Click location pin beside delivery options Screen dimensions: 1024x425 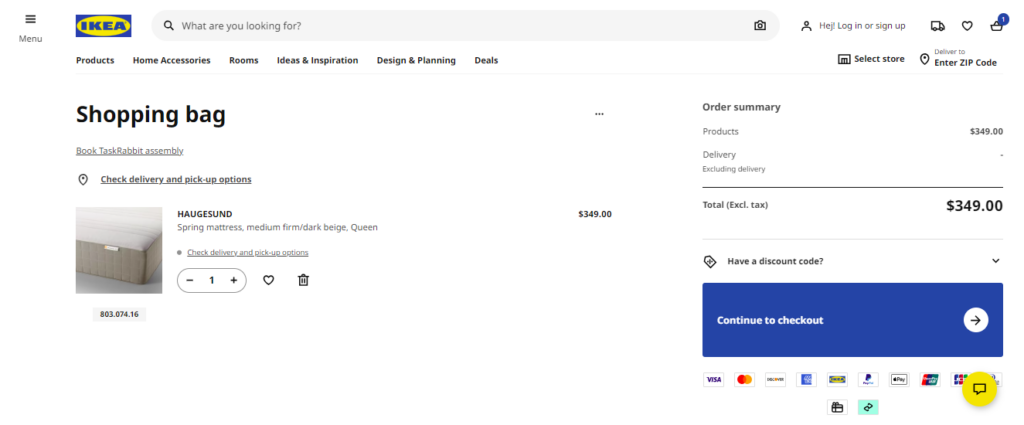point(83,180)
